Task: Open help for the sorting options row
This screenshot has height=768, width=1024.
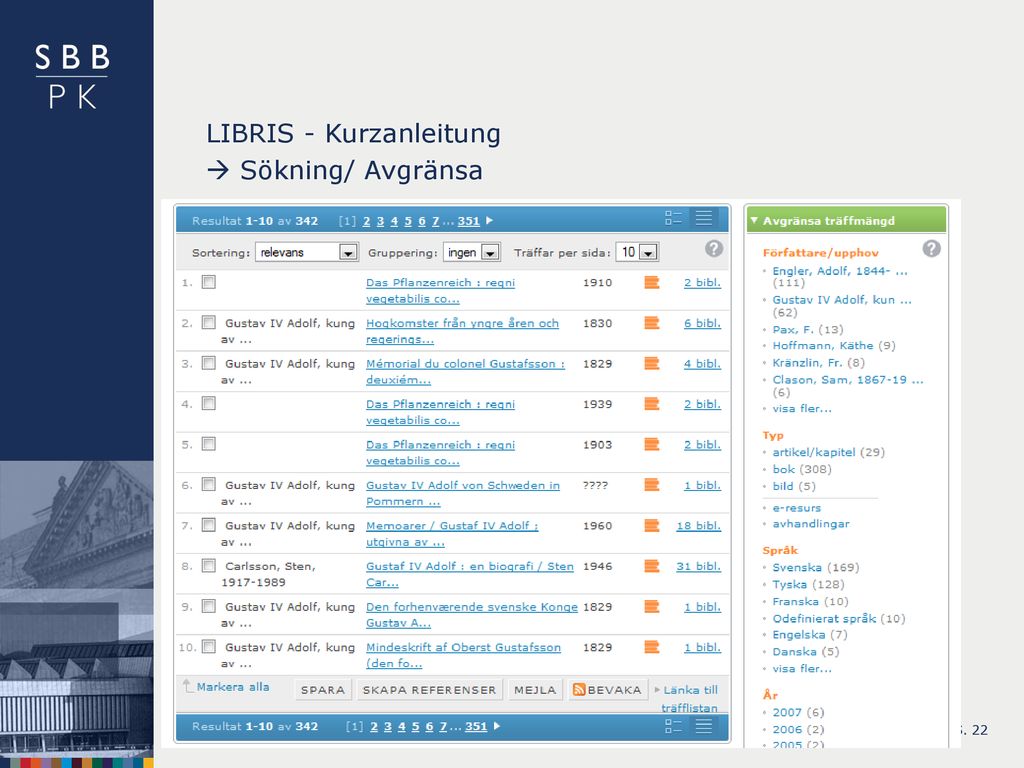Action: pyautogui.click(x=714, y=248)
